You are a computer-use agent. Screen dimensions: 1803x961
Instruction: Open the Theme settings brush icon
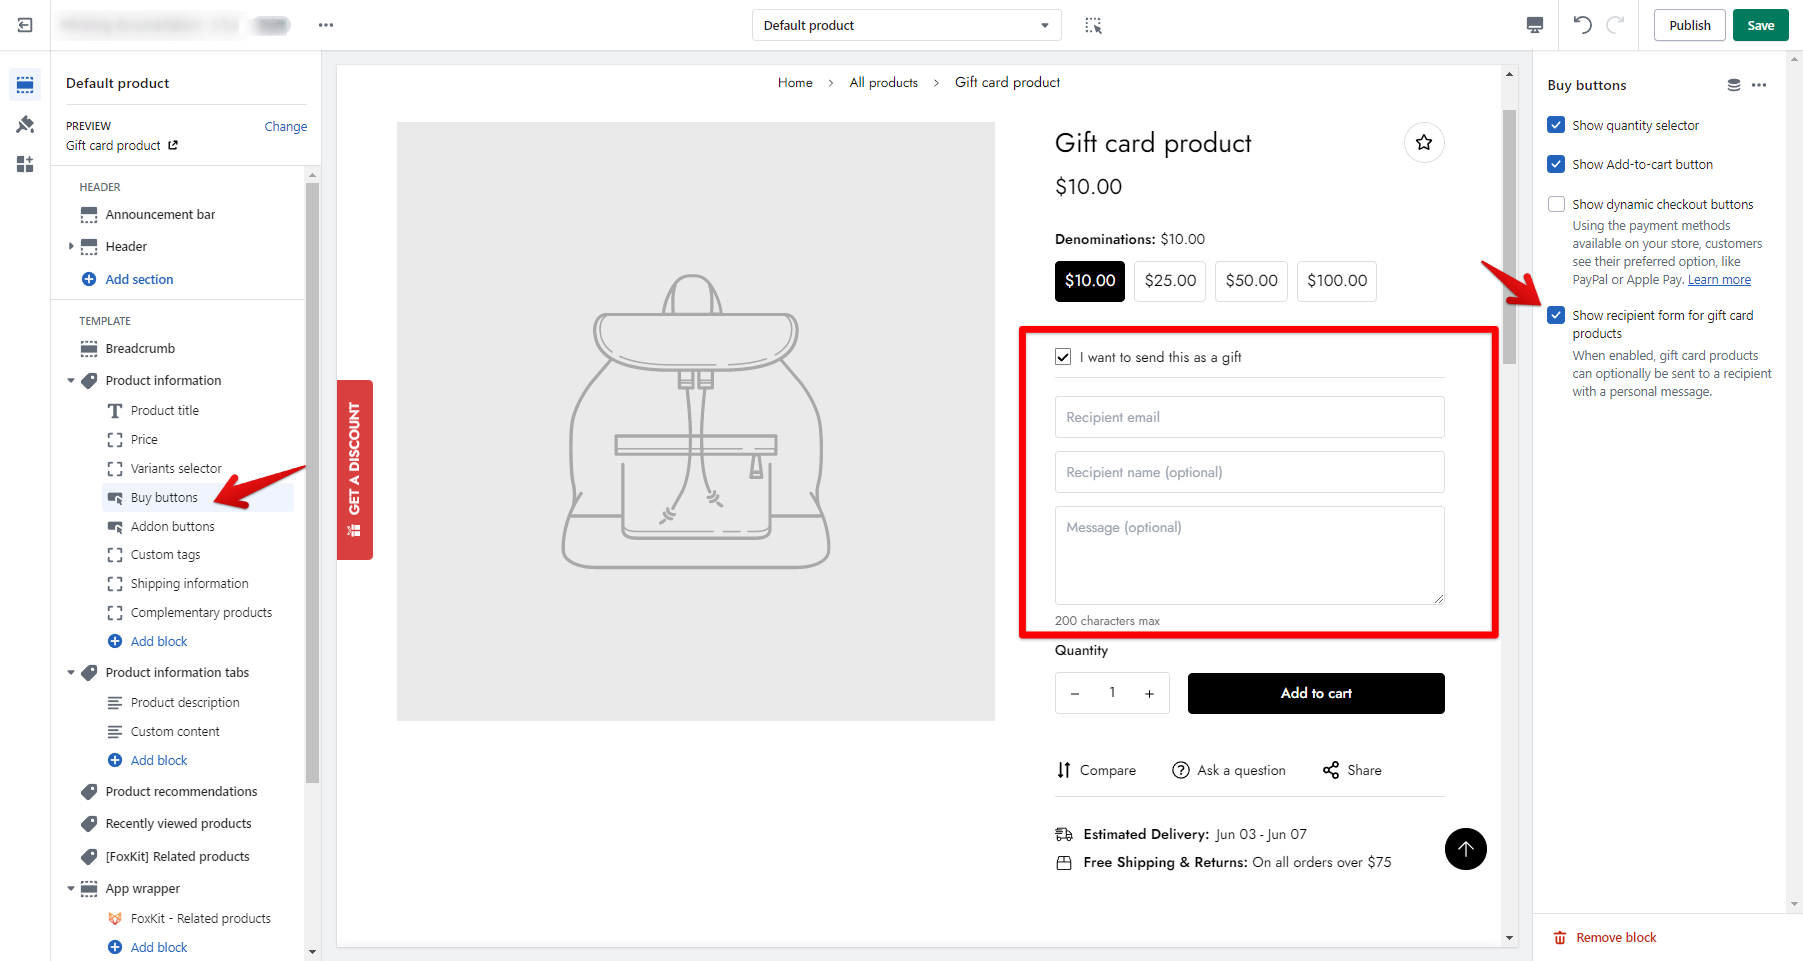click(x=25, y=124)
